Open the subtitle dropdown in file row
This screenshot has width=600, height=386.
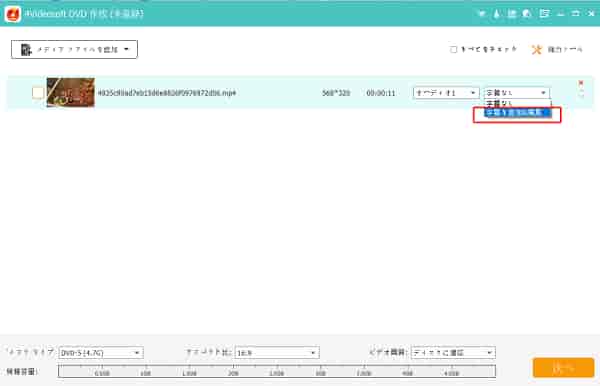[x=517, y=93]
